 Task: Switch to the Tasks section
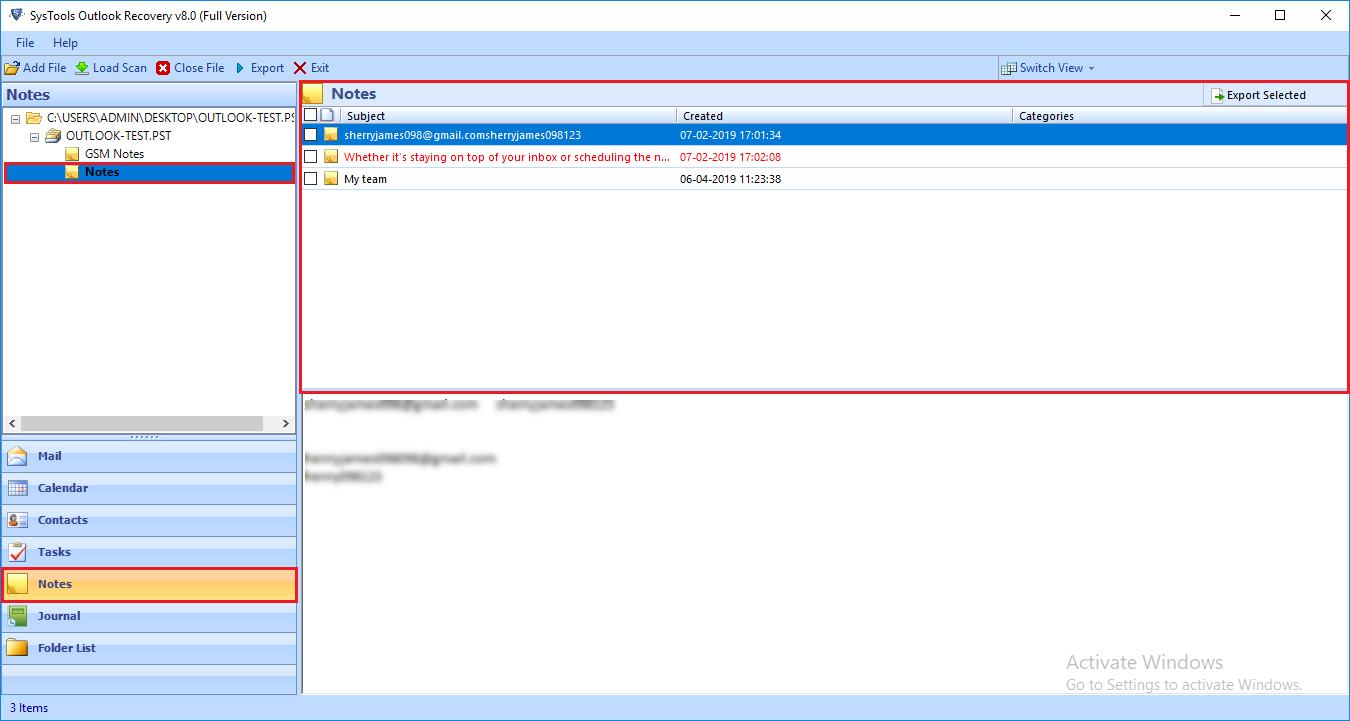[x=149, y=553]
